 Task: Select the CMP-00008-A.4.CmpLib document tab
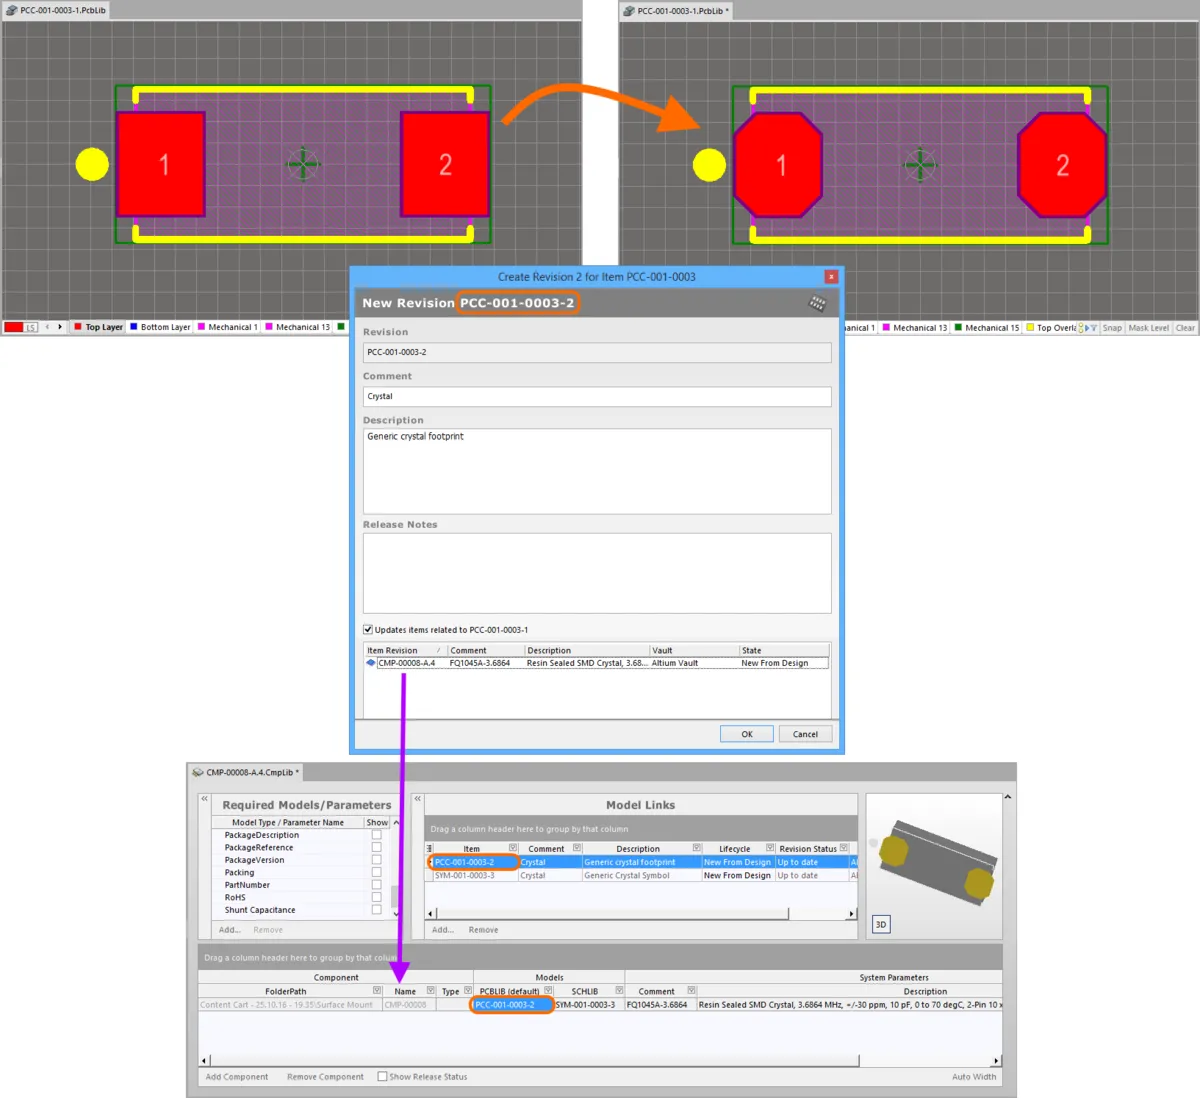(x=246, y=772)
